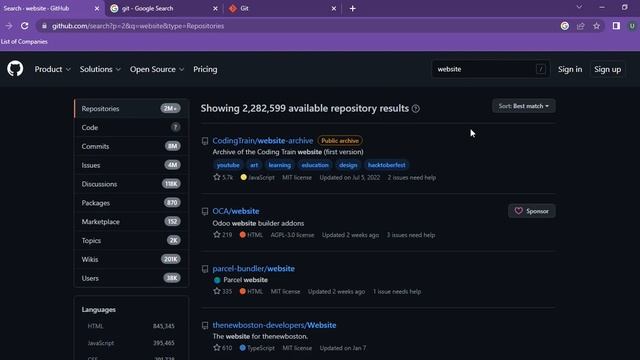Show Commits results
The height and width of the screenshot is (360, 640).
pyautogui.click(x=131, y=146)
